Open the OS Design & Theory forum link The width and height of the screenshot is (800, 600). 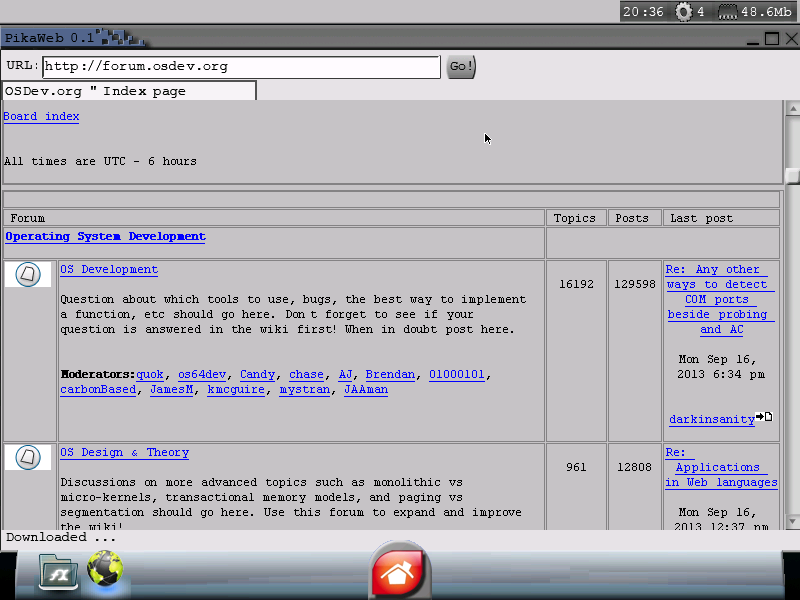click(x=124, y=453)
